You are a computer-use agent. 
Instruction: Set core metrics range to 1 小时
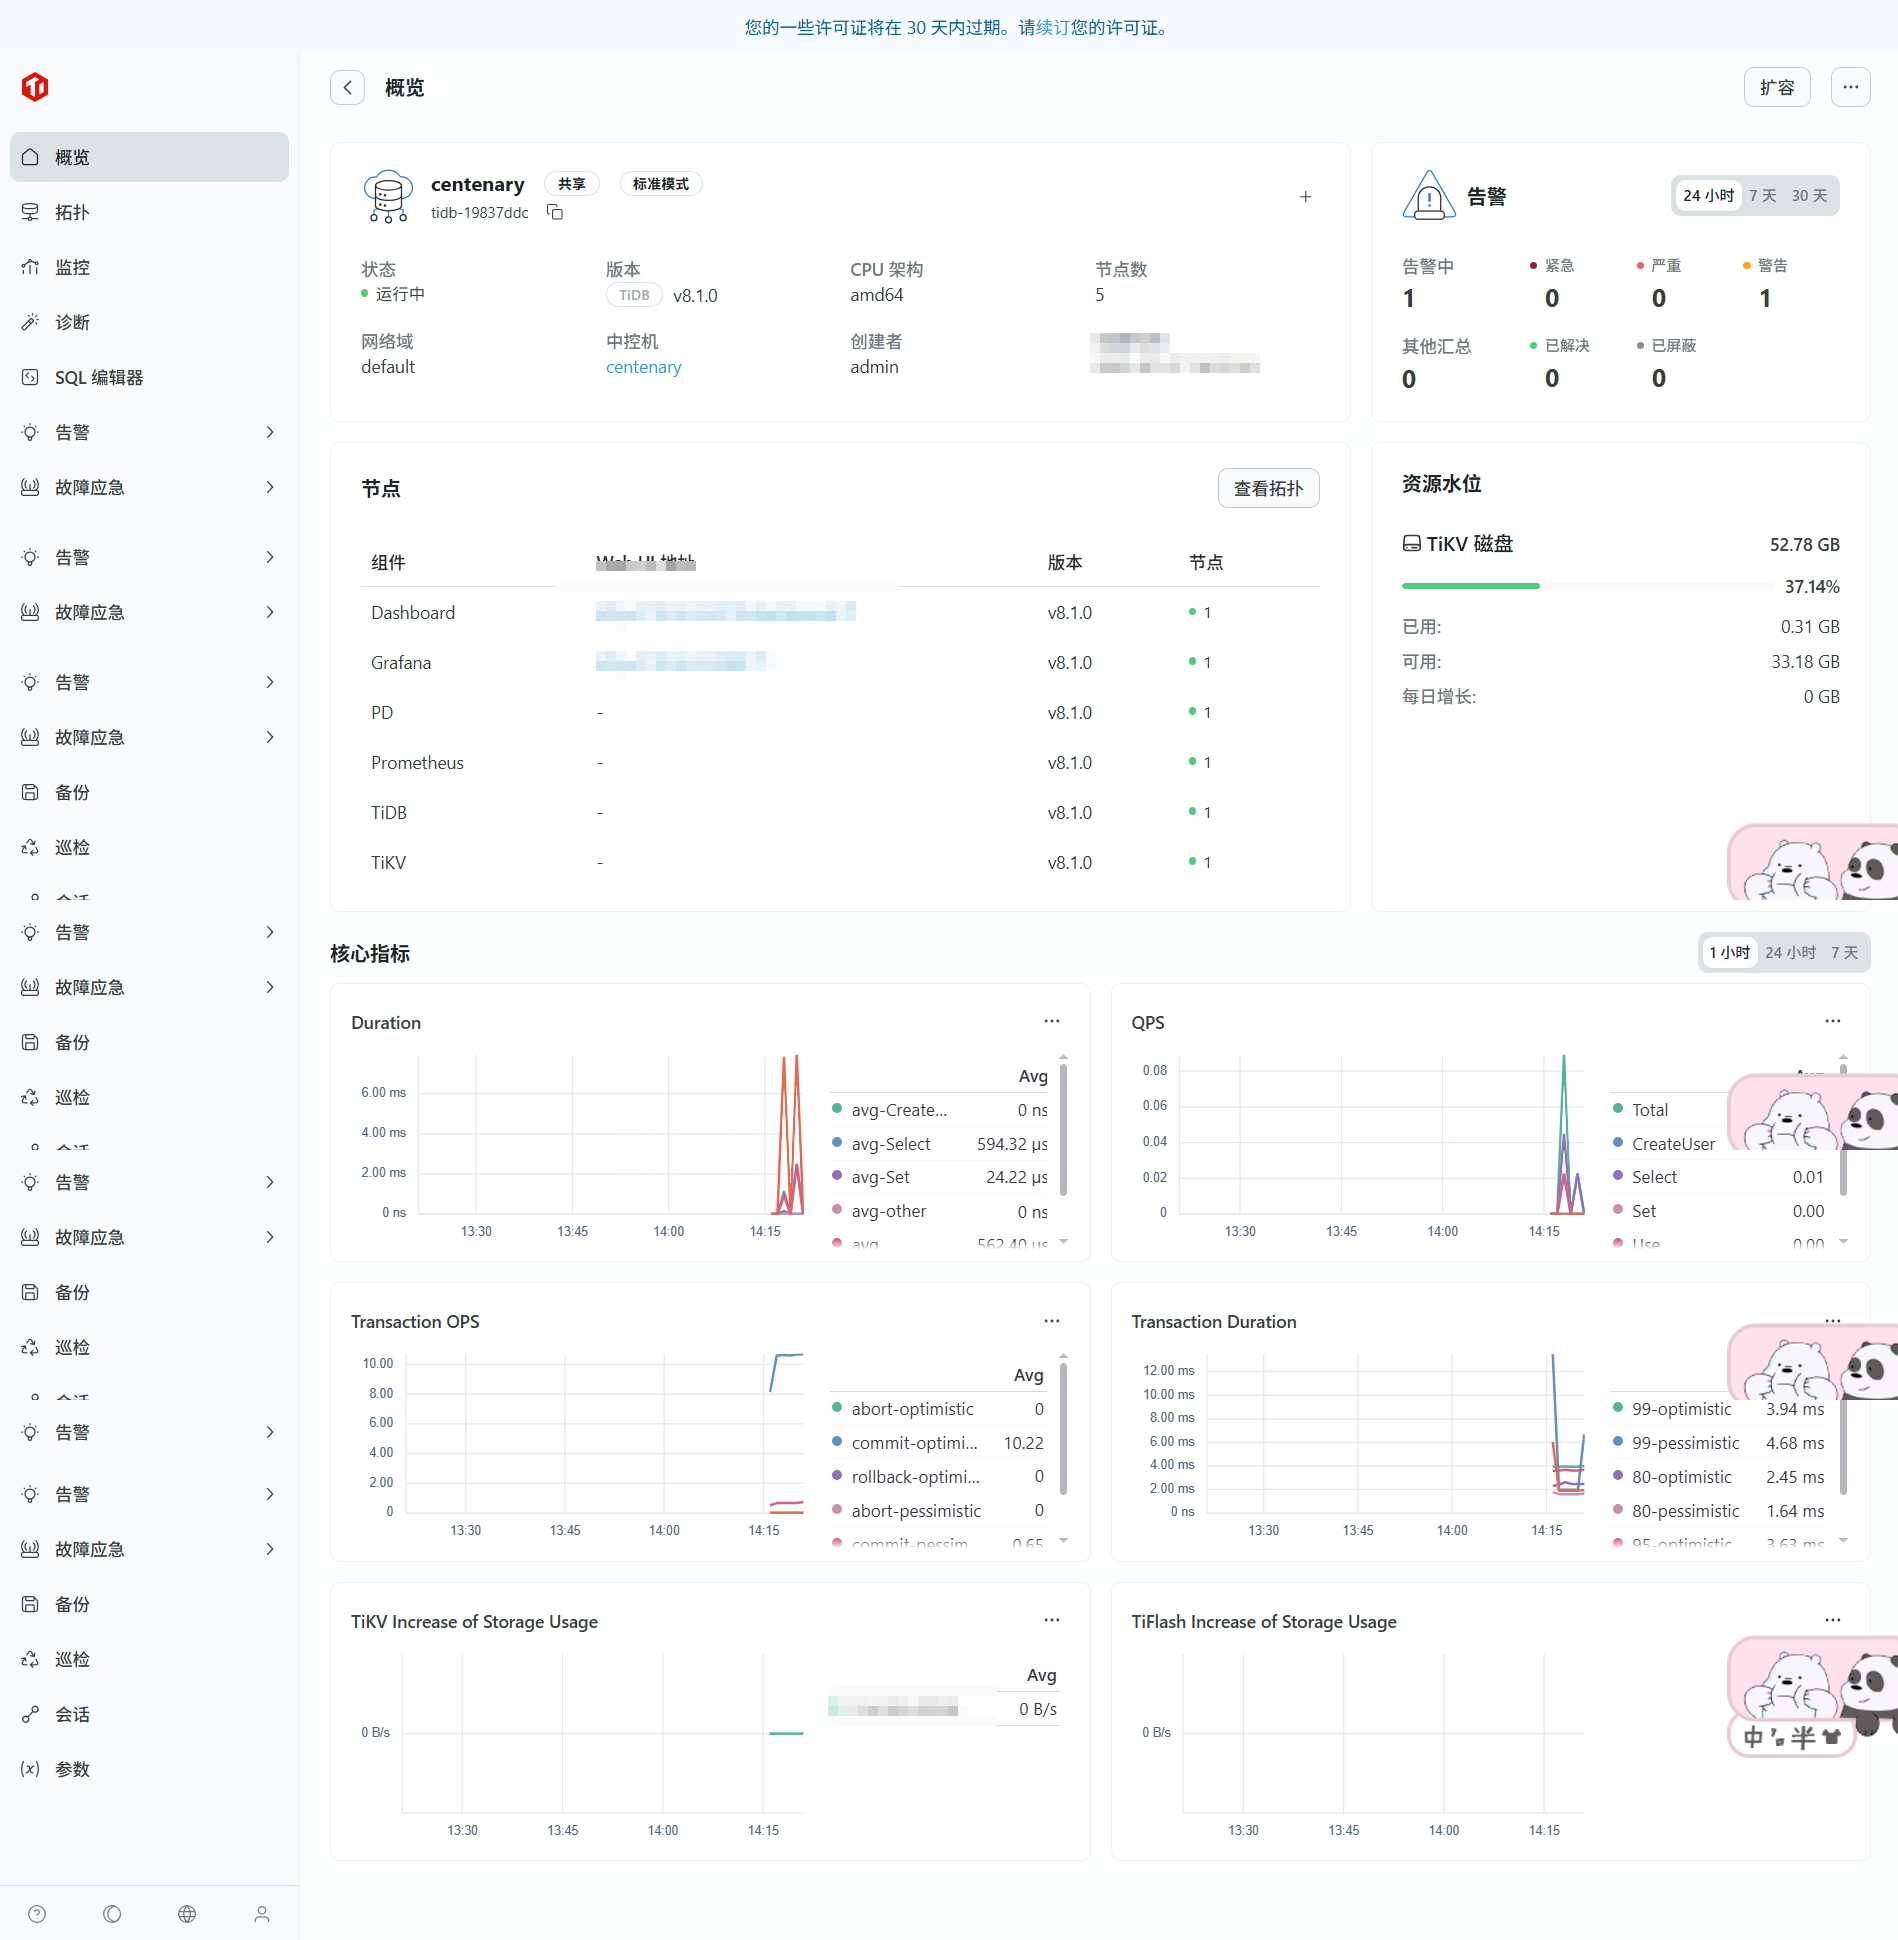tap(1729, 953)
